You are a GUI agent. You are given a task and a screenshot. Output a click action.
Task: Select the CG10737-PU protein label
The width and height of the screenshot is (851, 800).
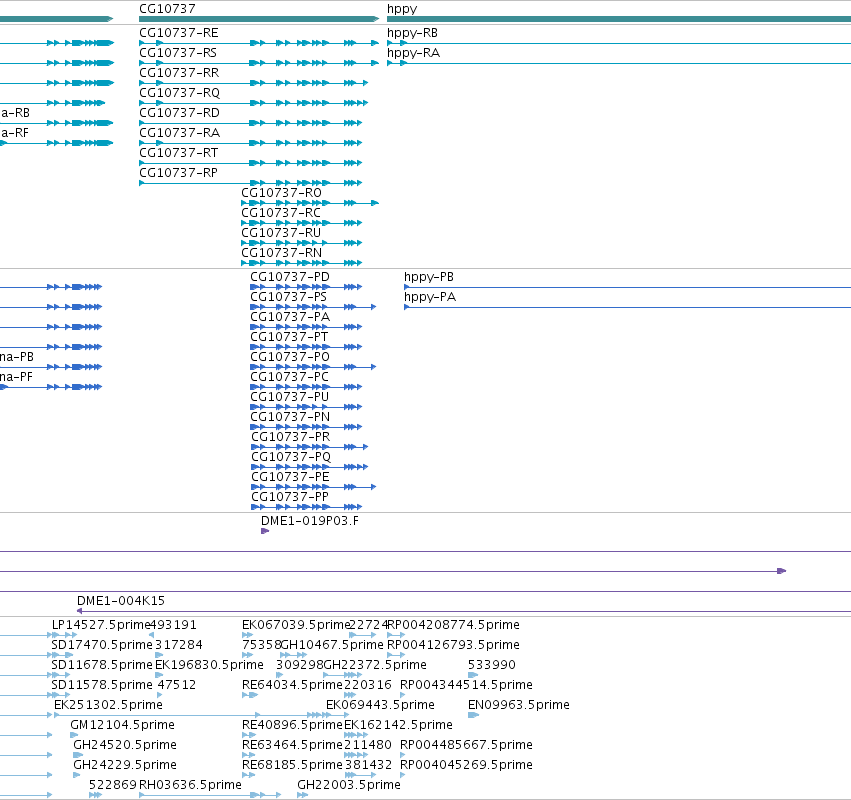pos(290,397)
